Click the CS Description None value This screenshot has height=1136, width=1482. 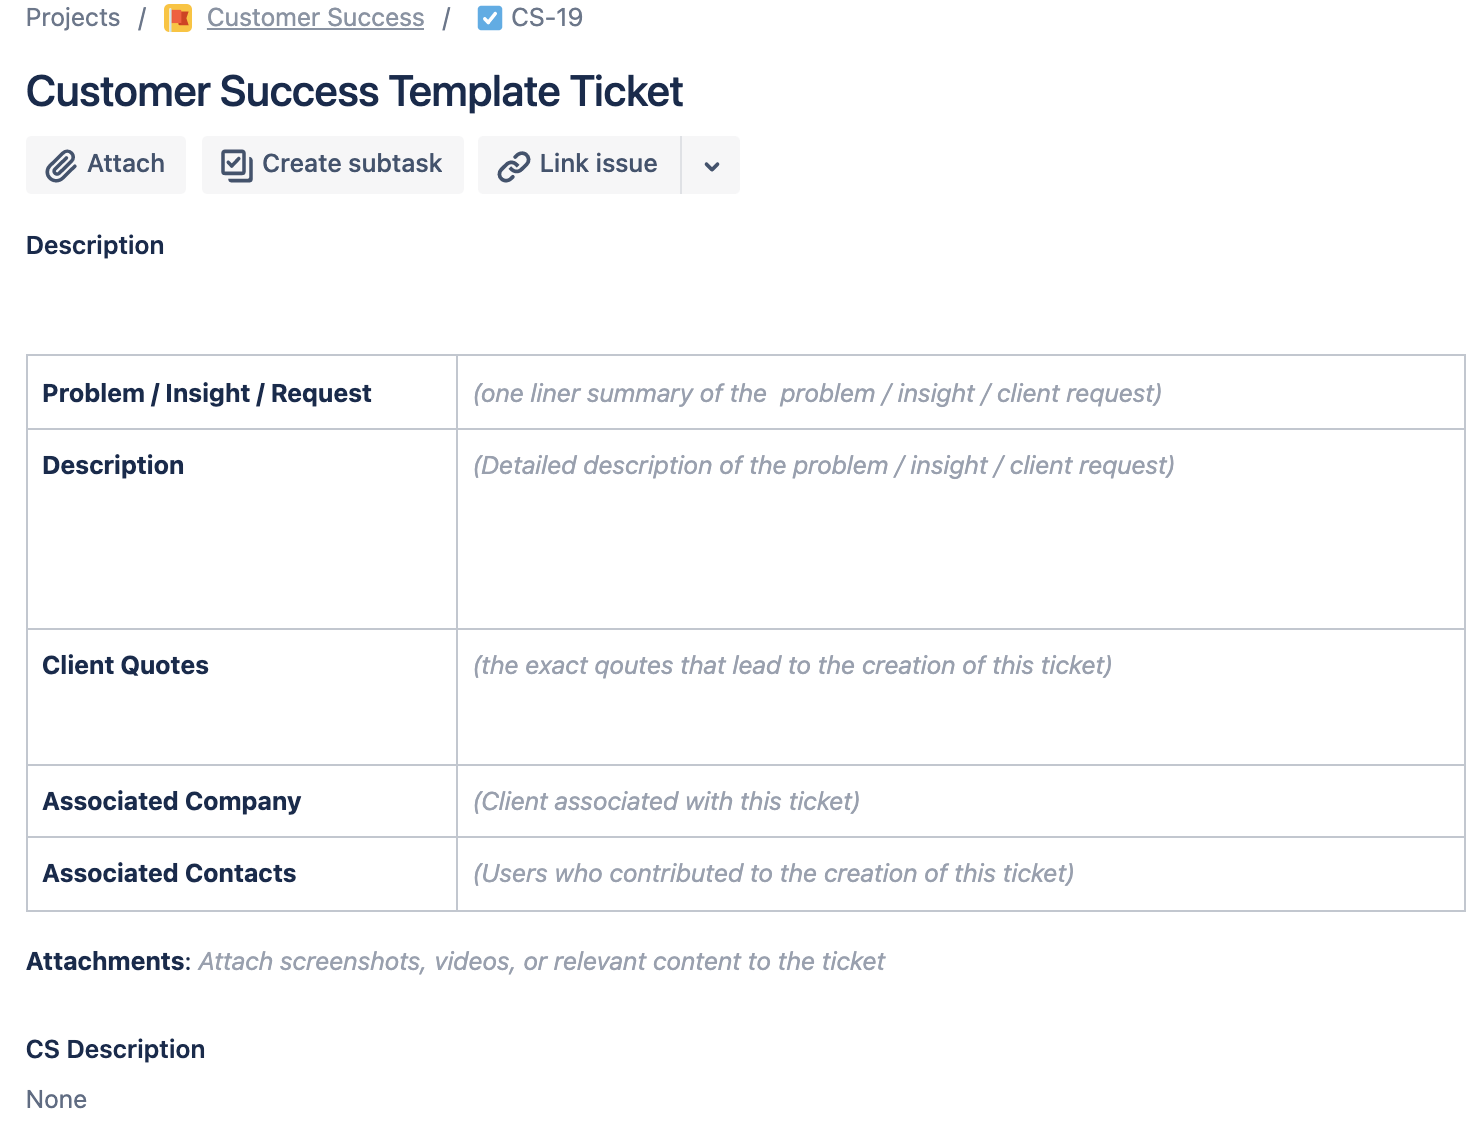(x=56, y=1100)
